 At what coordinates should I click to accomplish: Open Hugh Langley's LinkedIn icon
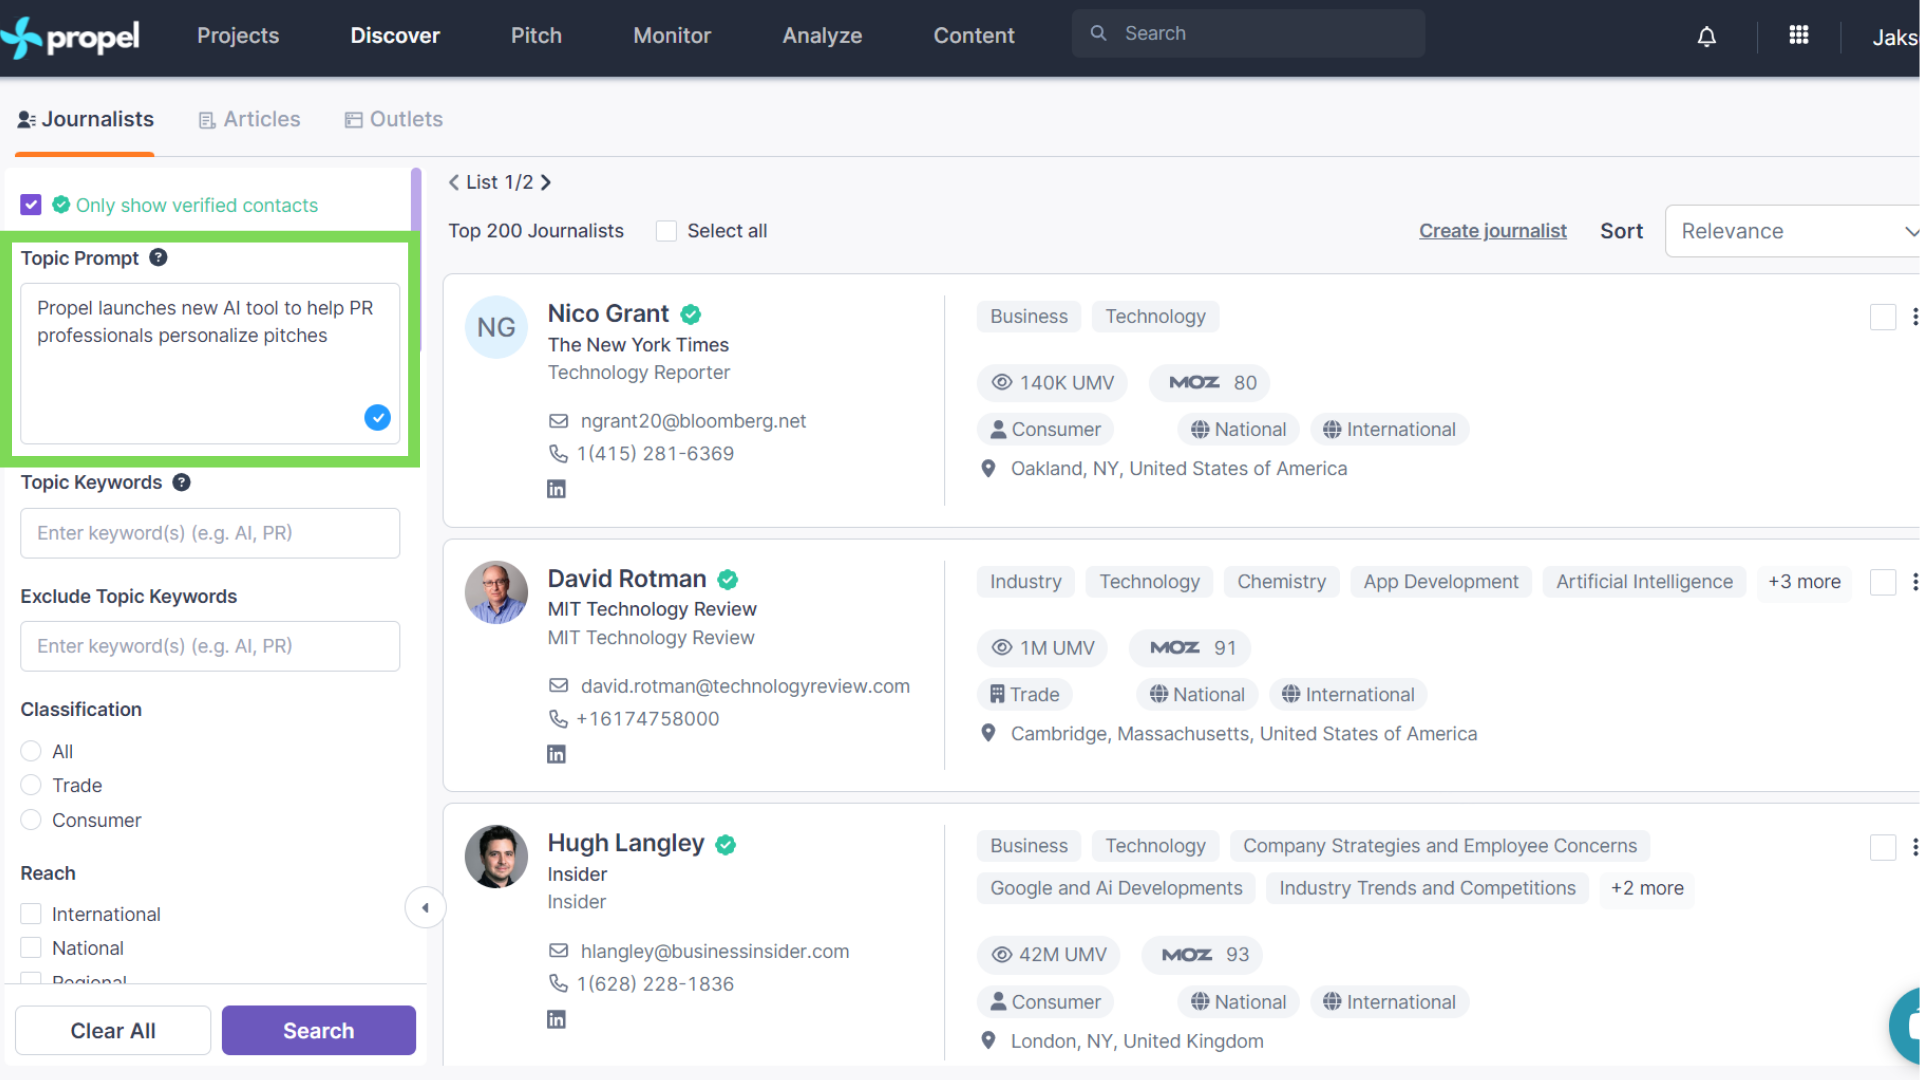click(x=556, y=1019)
